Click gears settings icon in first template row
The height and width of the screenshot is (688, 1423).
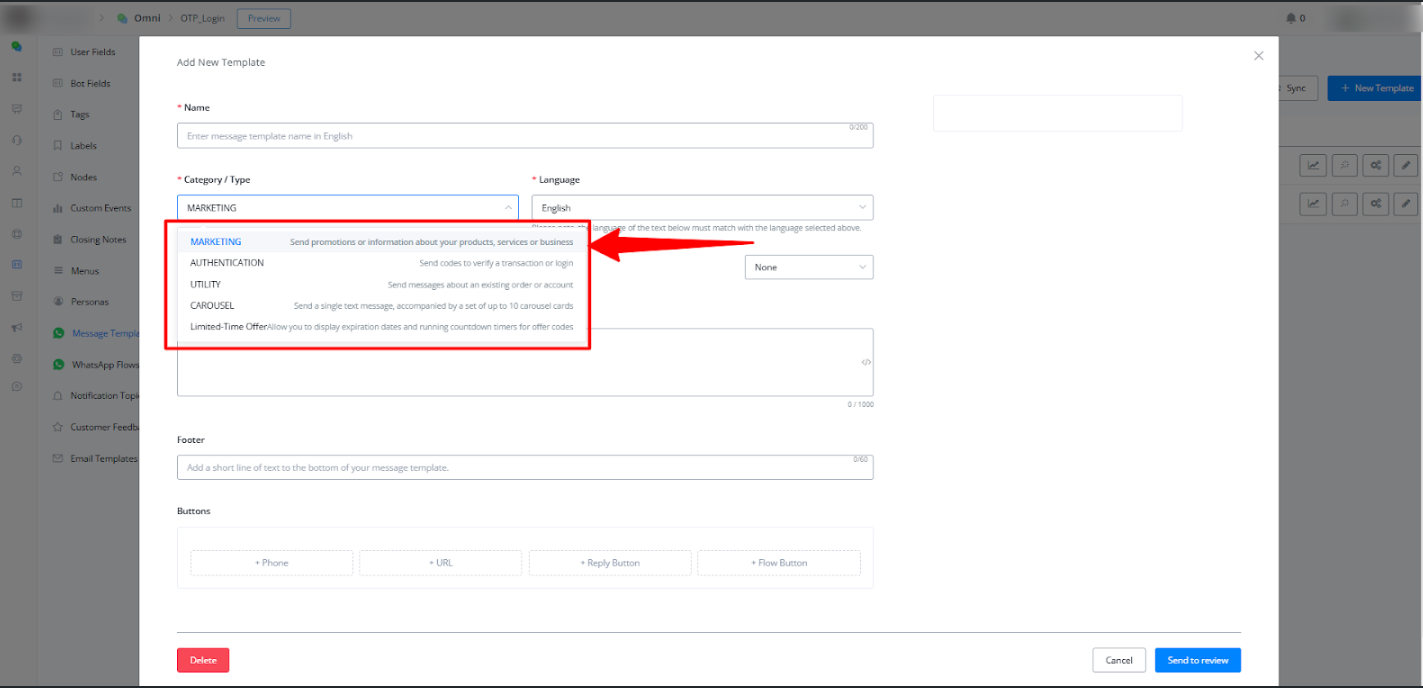tap(1376, 166)
